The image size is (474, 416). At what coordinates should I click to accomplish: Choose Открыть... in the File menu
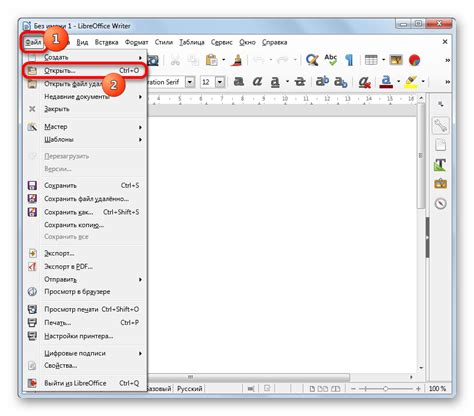tap(85, 71)
